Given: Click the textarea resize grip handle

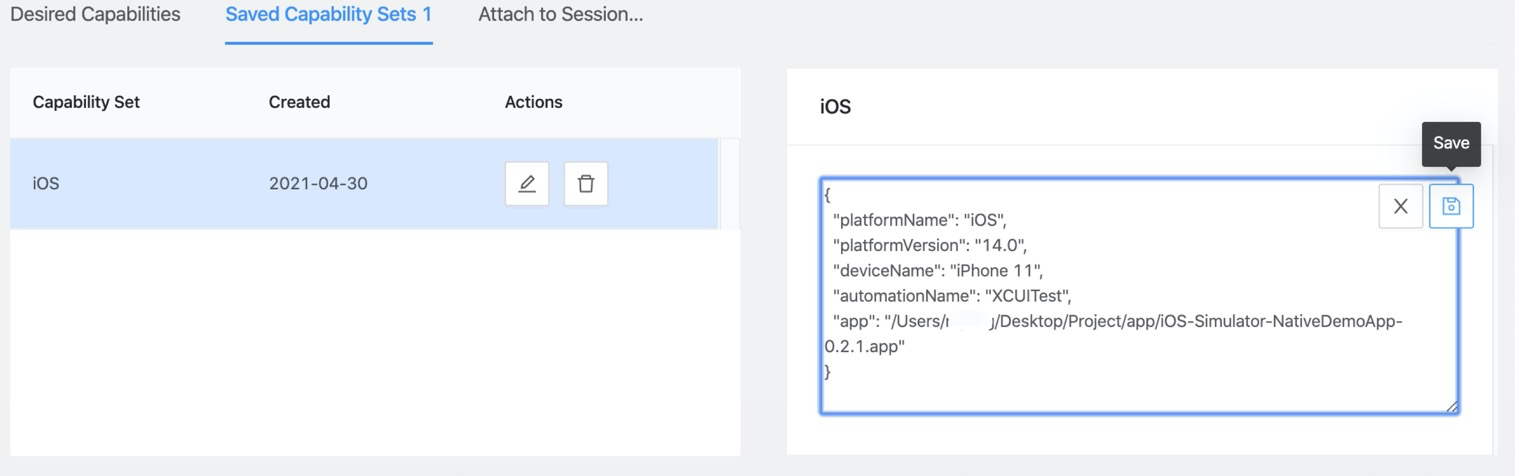Looking at the screenshot, I should coord(1451,406).
